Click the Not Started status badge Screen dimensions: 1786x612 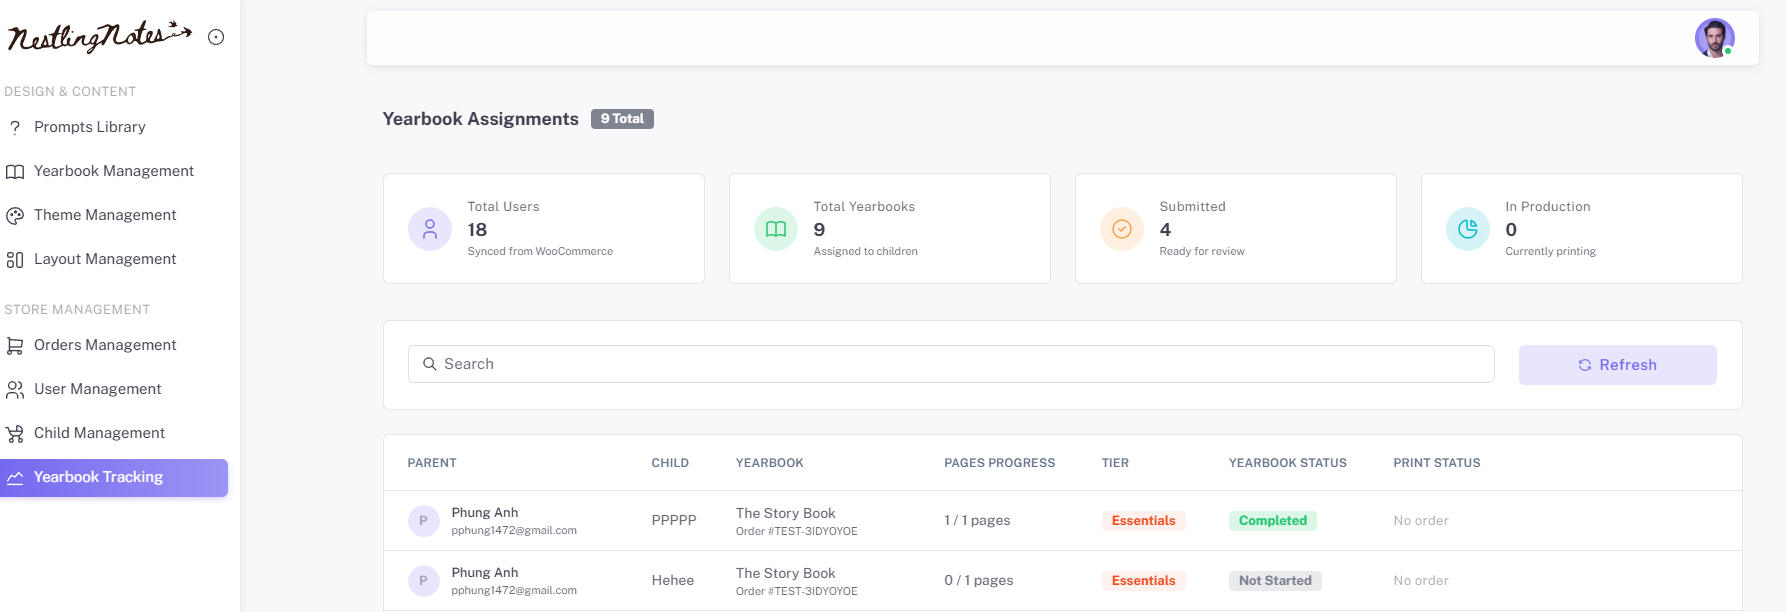pos(1275,581)
